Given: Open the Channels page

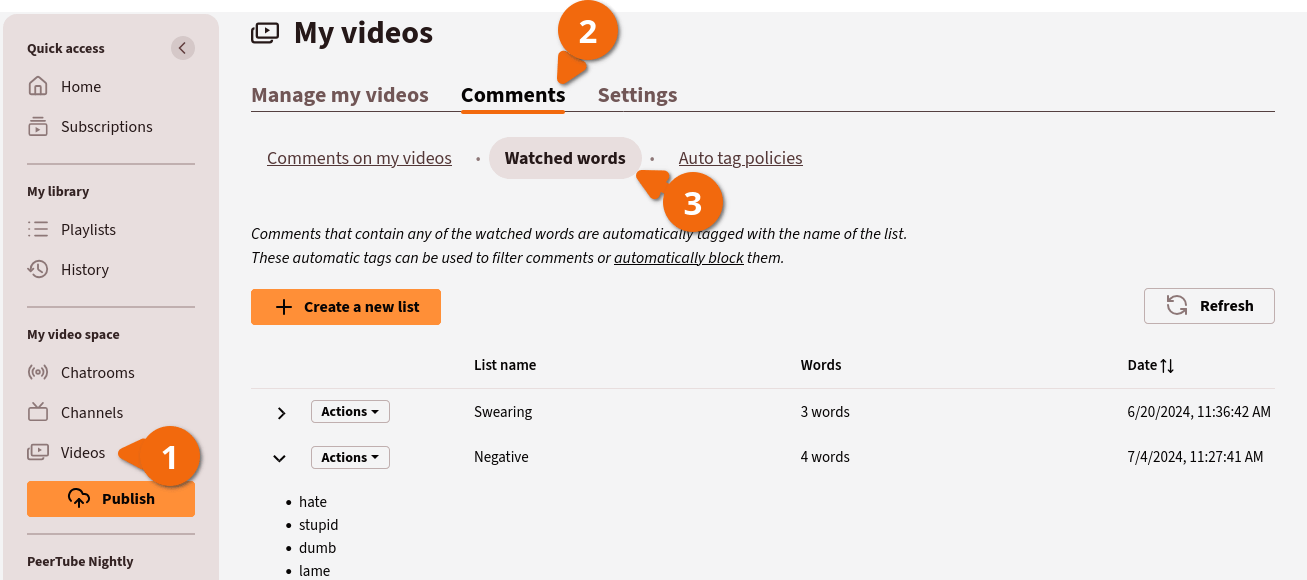Looking at the screenshot, I should (x=92, y=413).
